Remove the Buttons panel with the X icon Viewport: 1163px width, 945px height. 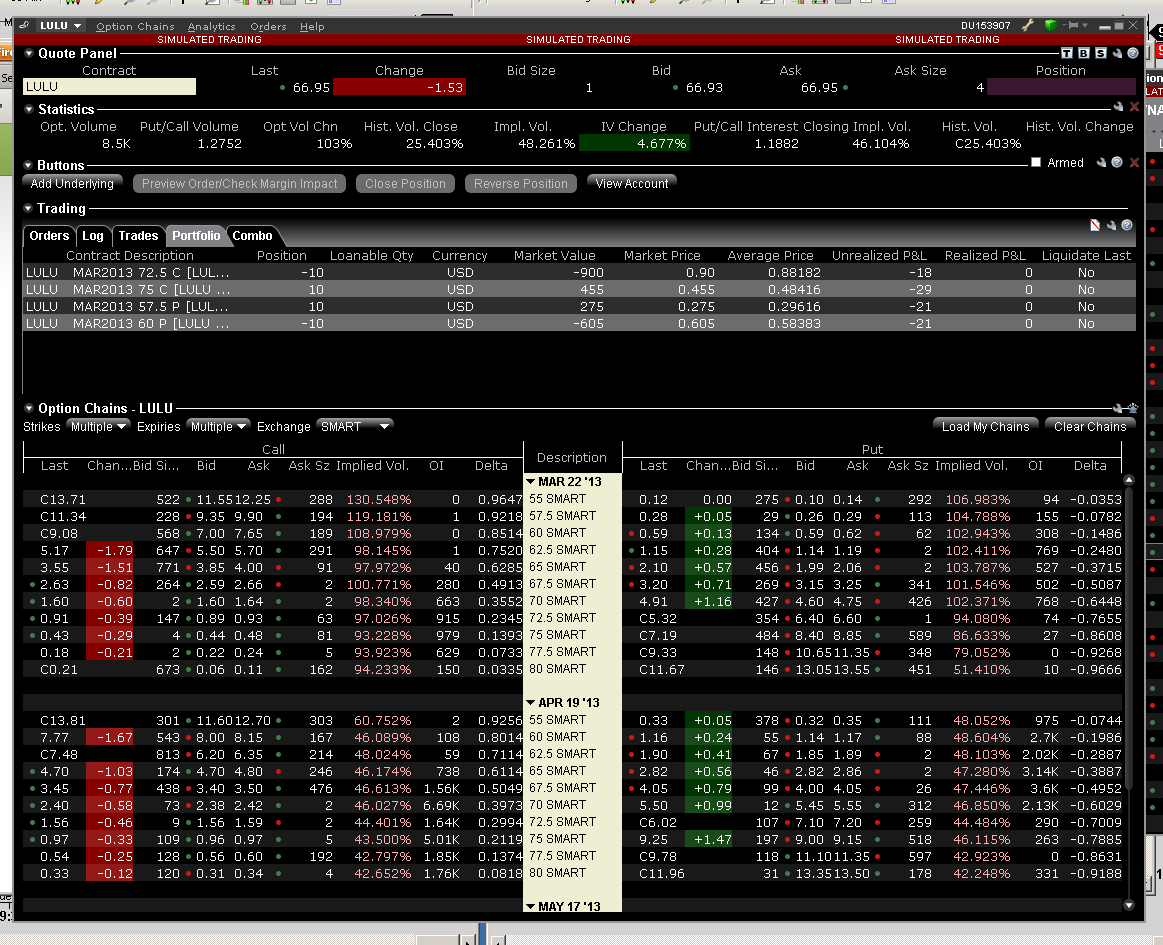[x=1134, y=162]
